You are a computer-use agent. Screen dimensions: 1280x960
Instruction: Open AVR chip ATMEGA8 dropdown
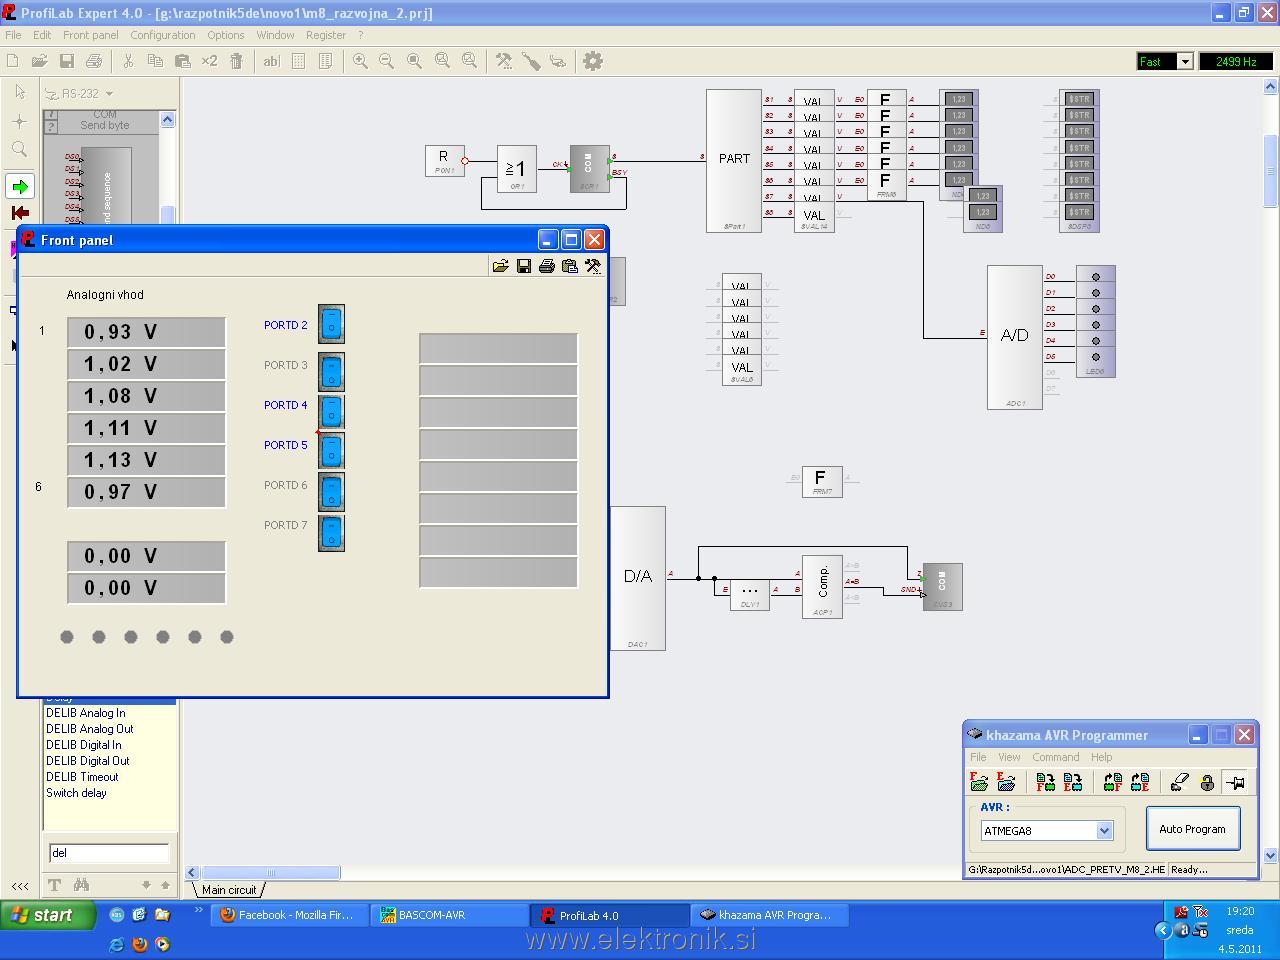click(x=1104, y=831)
